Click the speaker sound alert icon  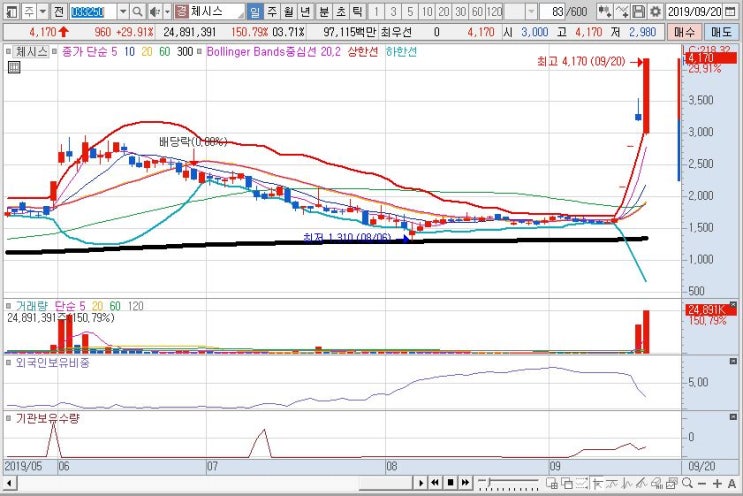point(154,11)
